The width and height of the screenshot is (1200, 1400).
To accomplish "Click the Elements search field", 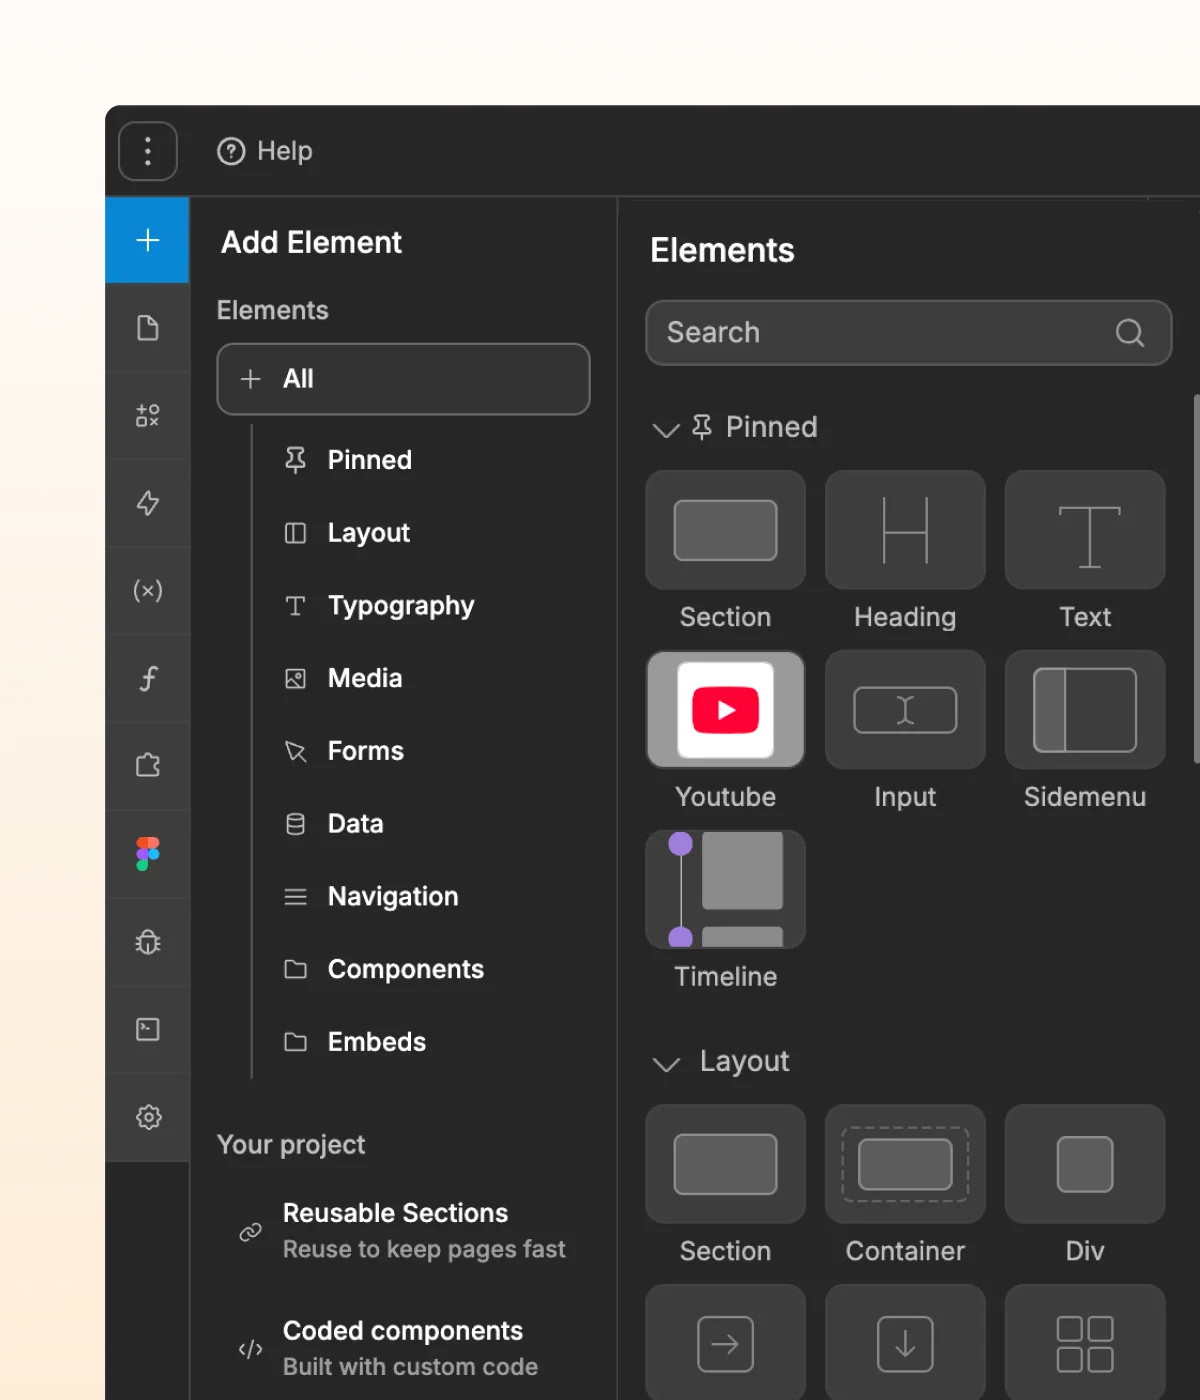I will pos(908,333).
